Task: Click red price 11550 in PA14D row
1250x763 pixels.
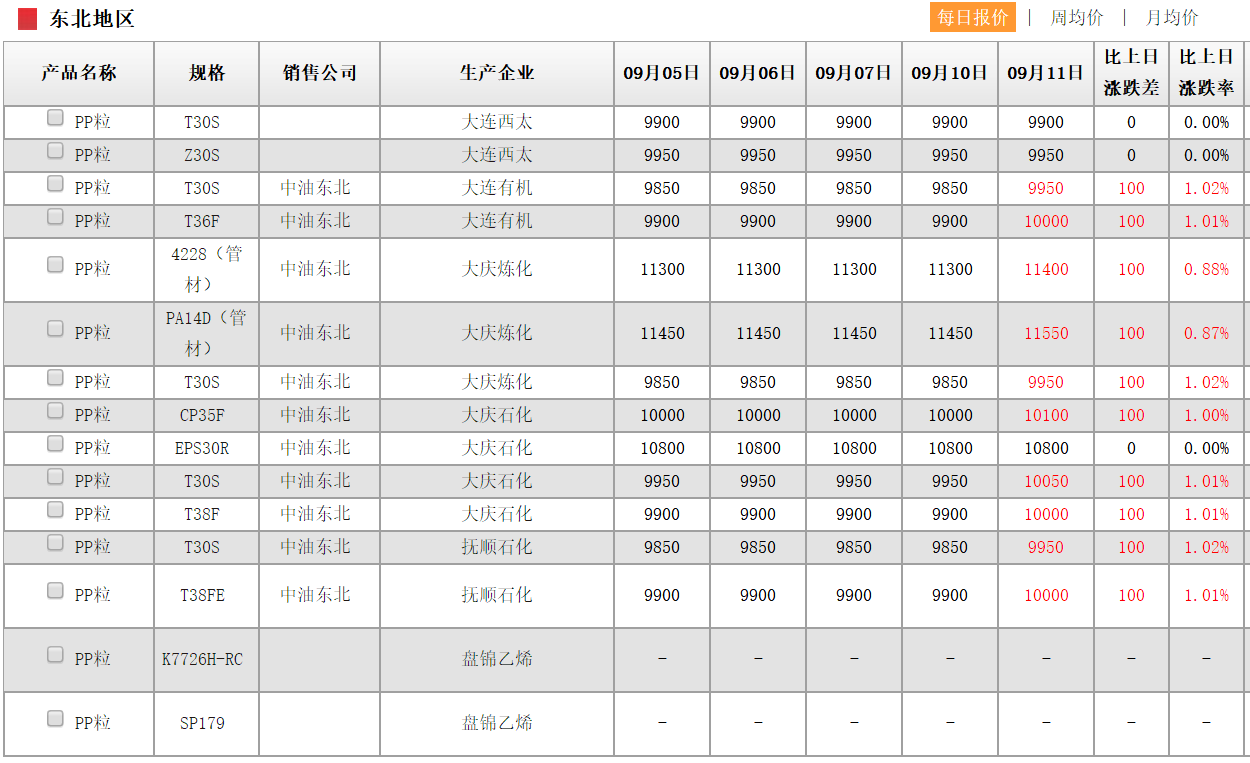Action: pos(1046,334)
